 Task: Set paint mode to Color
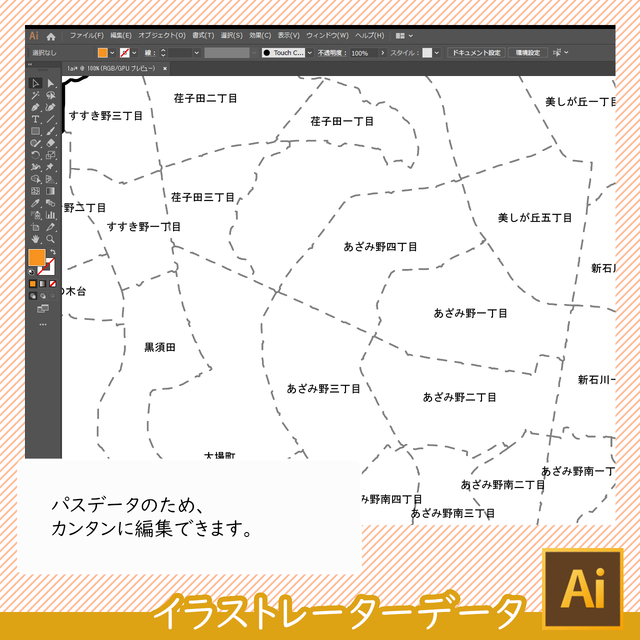tap(33, 284)
